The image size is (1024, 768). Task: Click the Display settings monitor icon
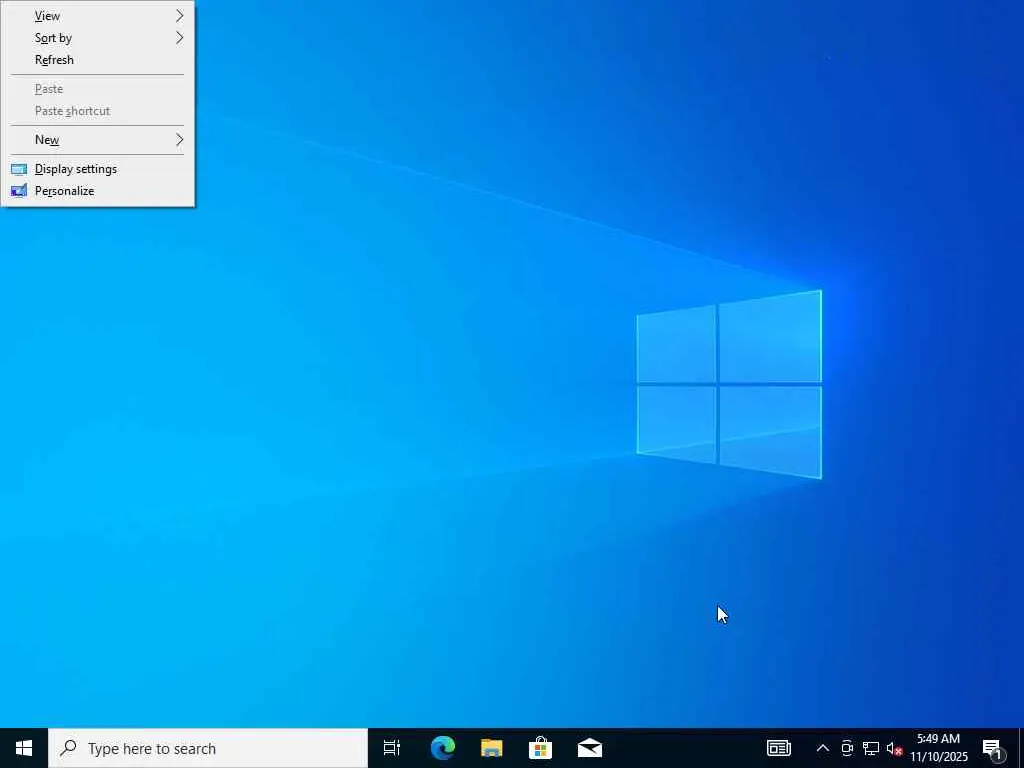pos(19,169)
